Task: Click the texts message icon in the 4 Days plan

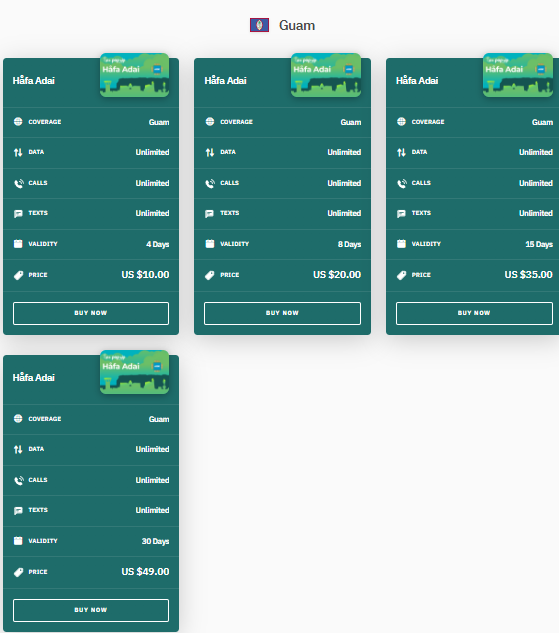Action: tap(18, 214)
